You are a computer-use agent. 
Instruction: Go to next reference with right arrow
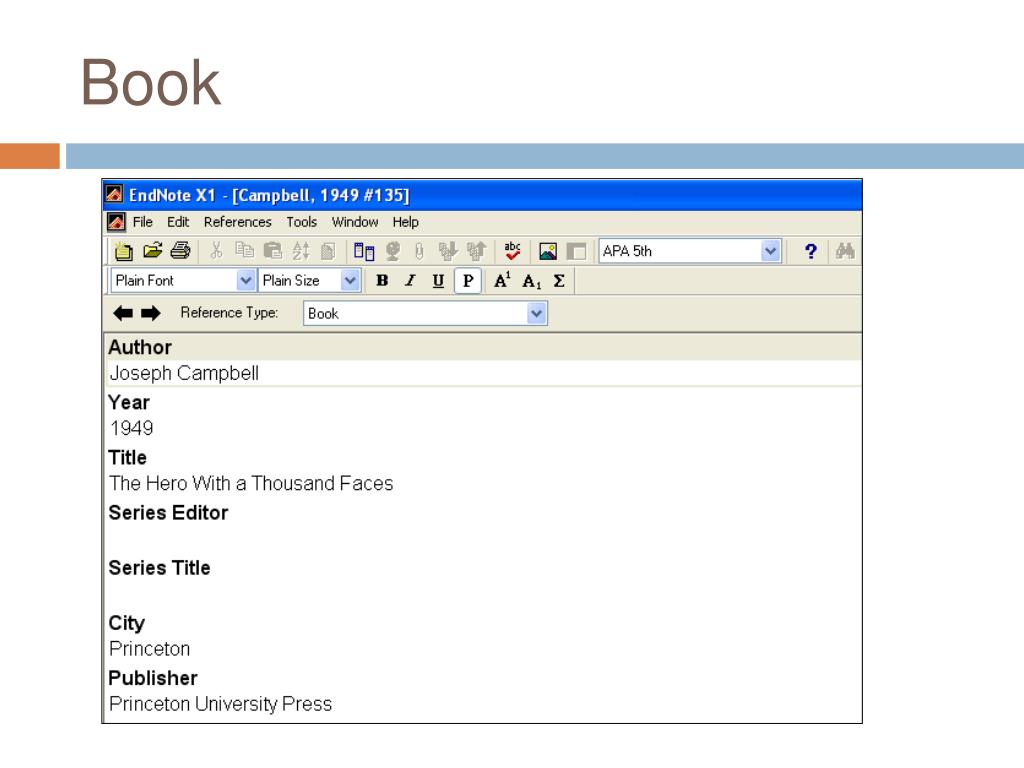pyautogui.click(x=151, y=313)
